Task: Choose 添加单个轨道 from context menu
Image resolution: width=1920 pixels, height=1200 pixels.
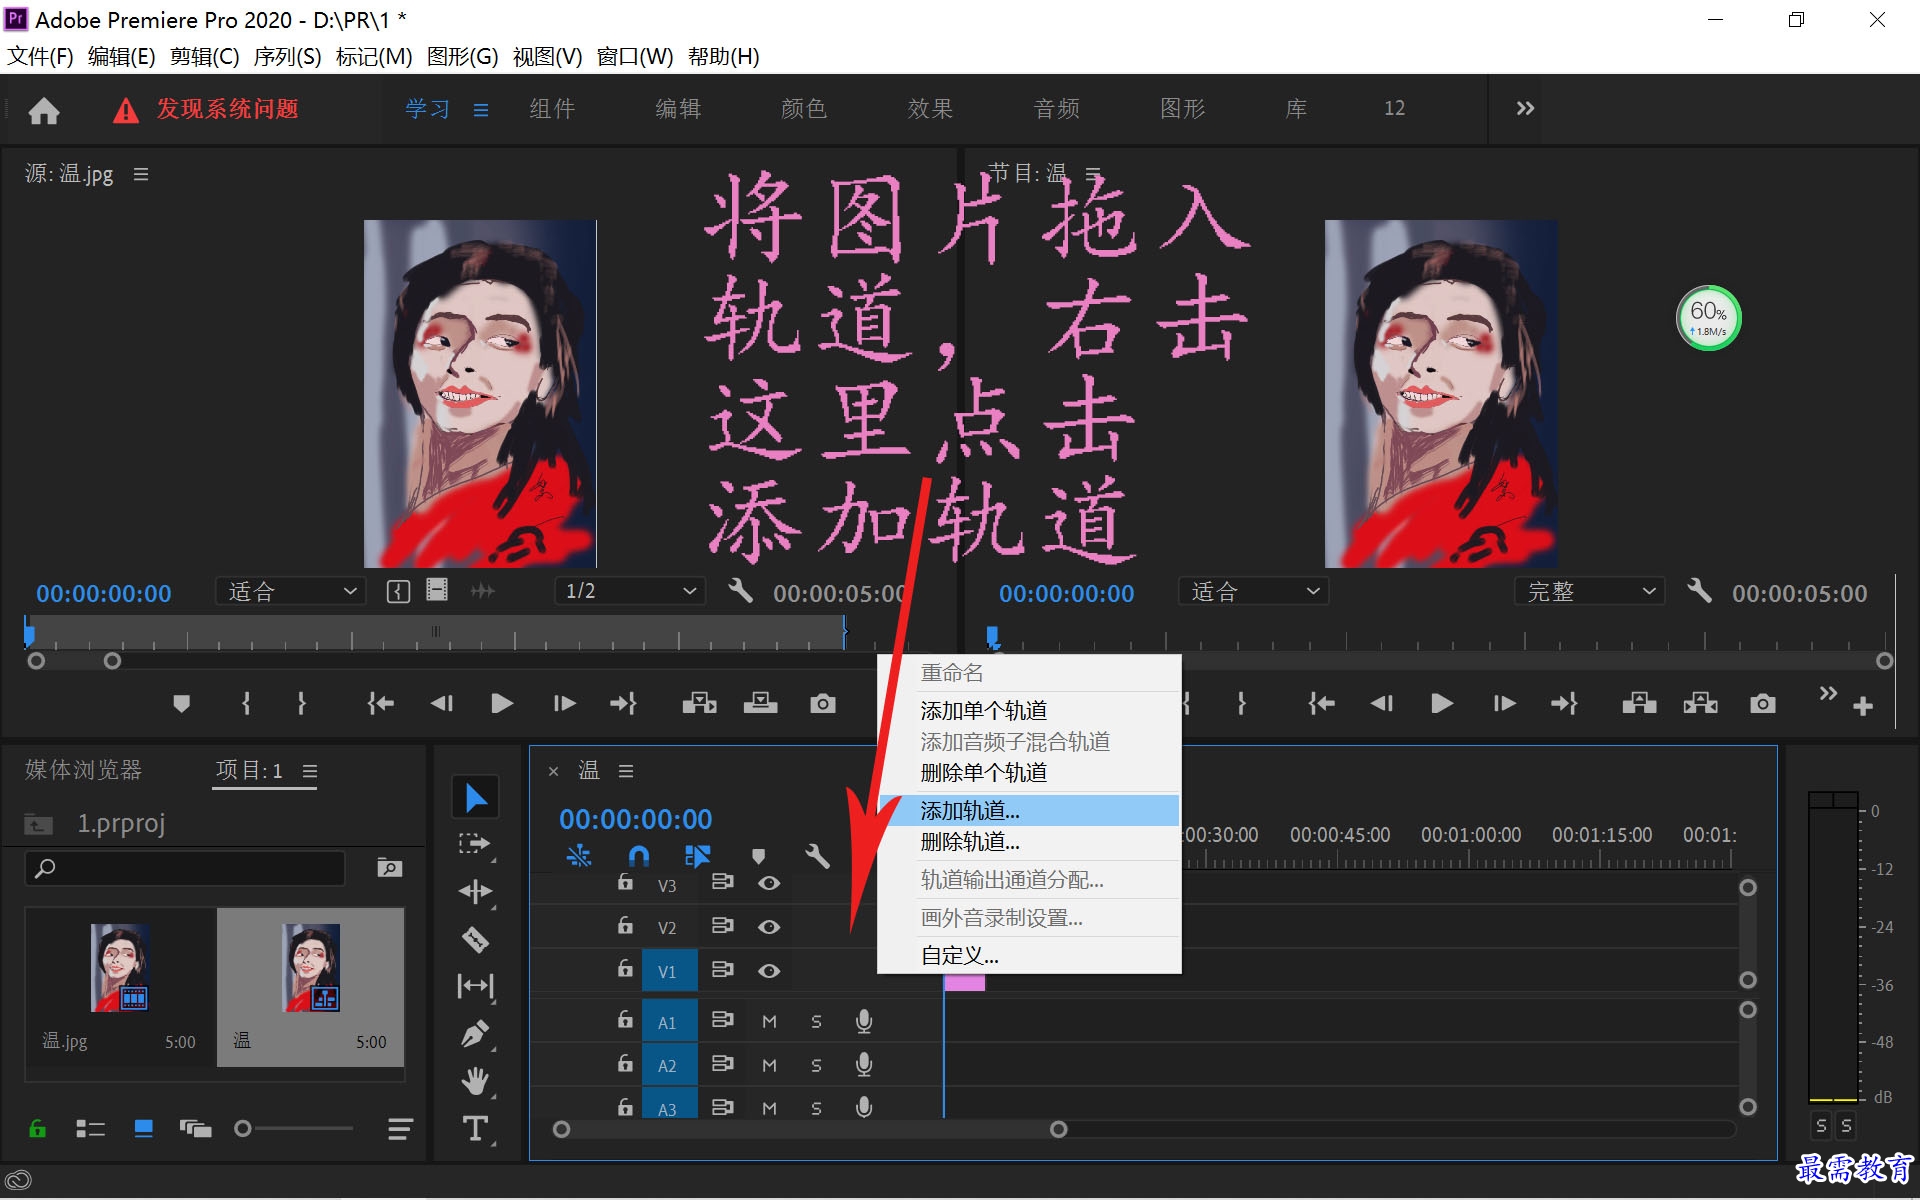Action: (x=1029, y=710)
